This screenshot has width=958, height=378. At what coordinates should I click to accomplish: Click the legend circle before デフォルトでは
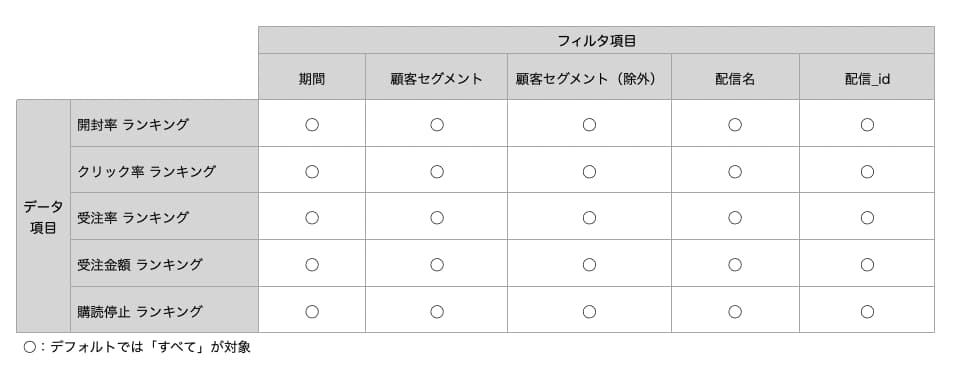pyautogui.click(x=30, y=347)
